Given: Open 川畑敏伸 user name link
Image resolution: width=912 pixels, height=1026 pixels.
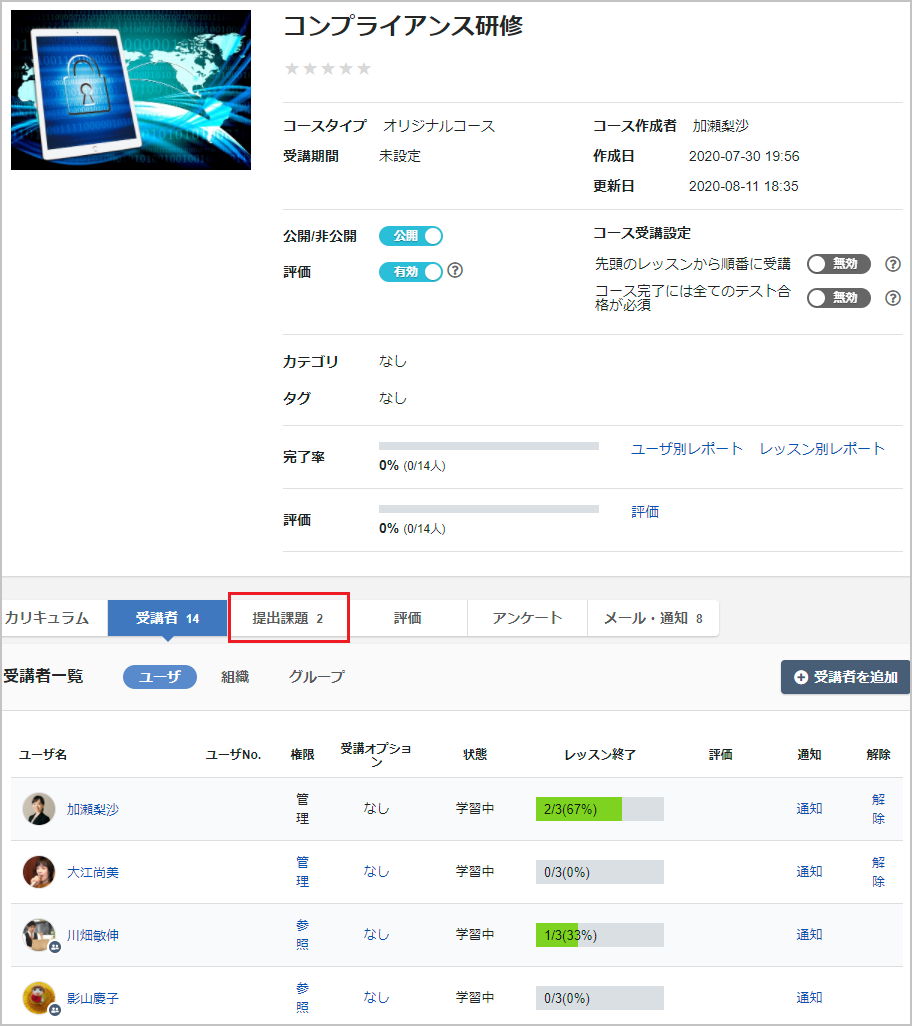Looking at the screenshot, I should (93, 935).
